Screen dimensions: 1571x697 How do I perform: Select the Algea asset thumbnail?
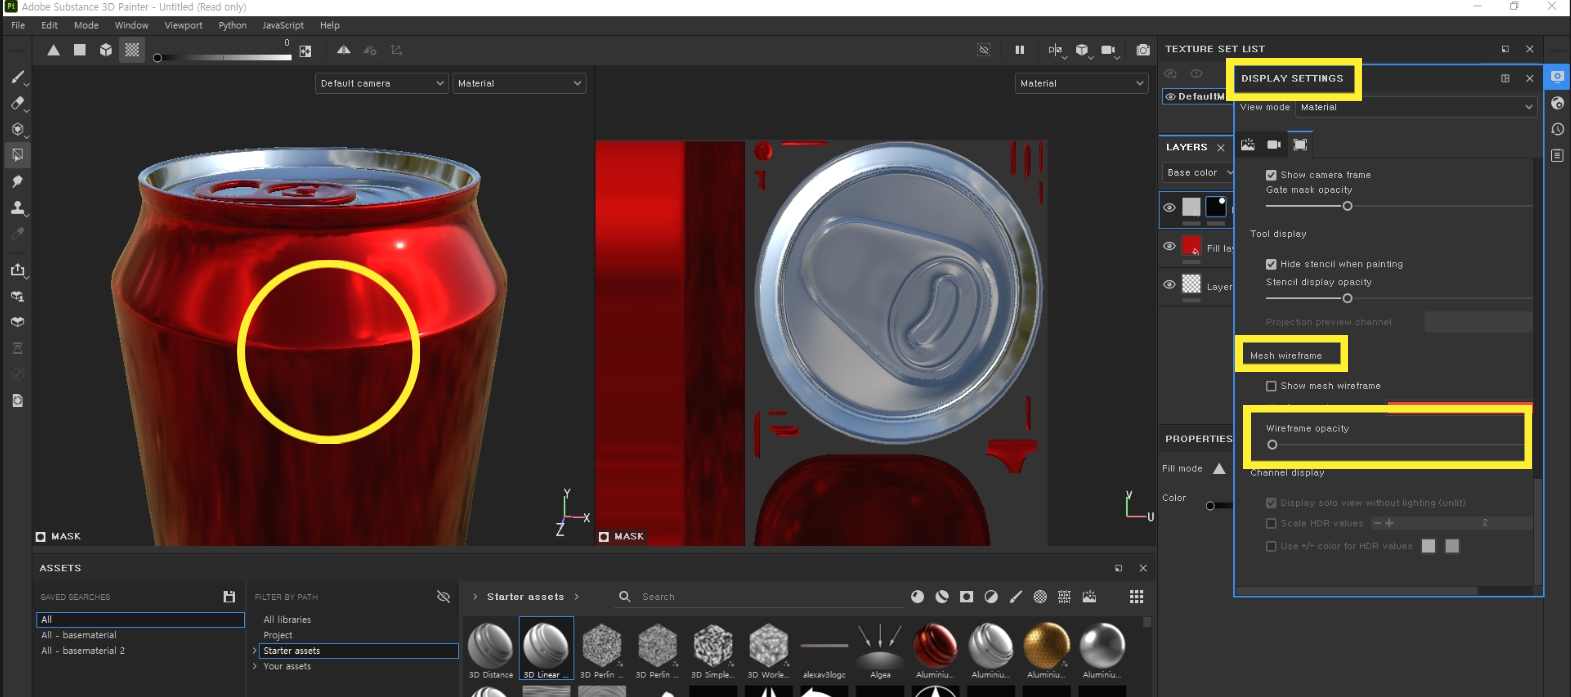(880, 648)
